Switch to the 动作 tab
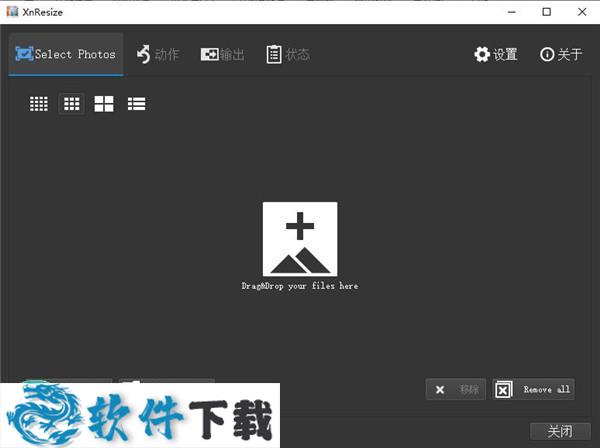 [158, 54]
